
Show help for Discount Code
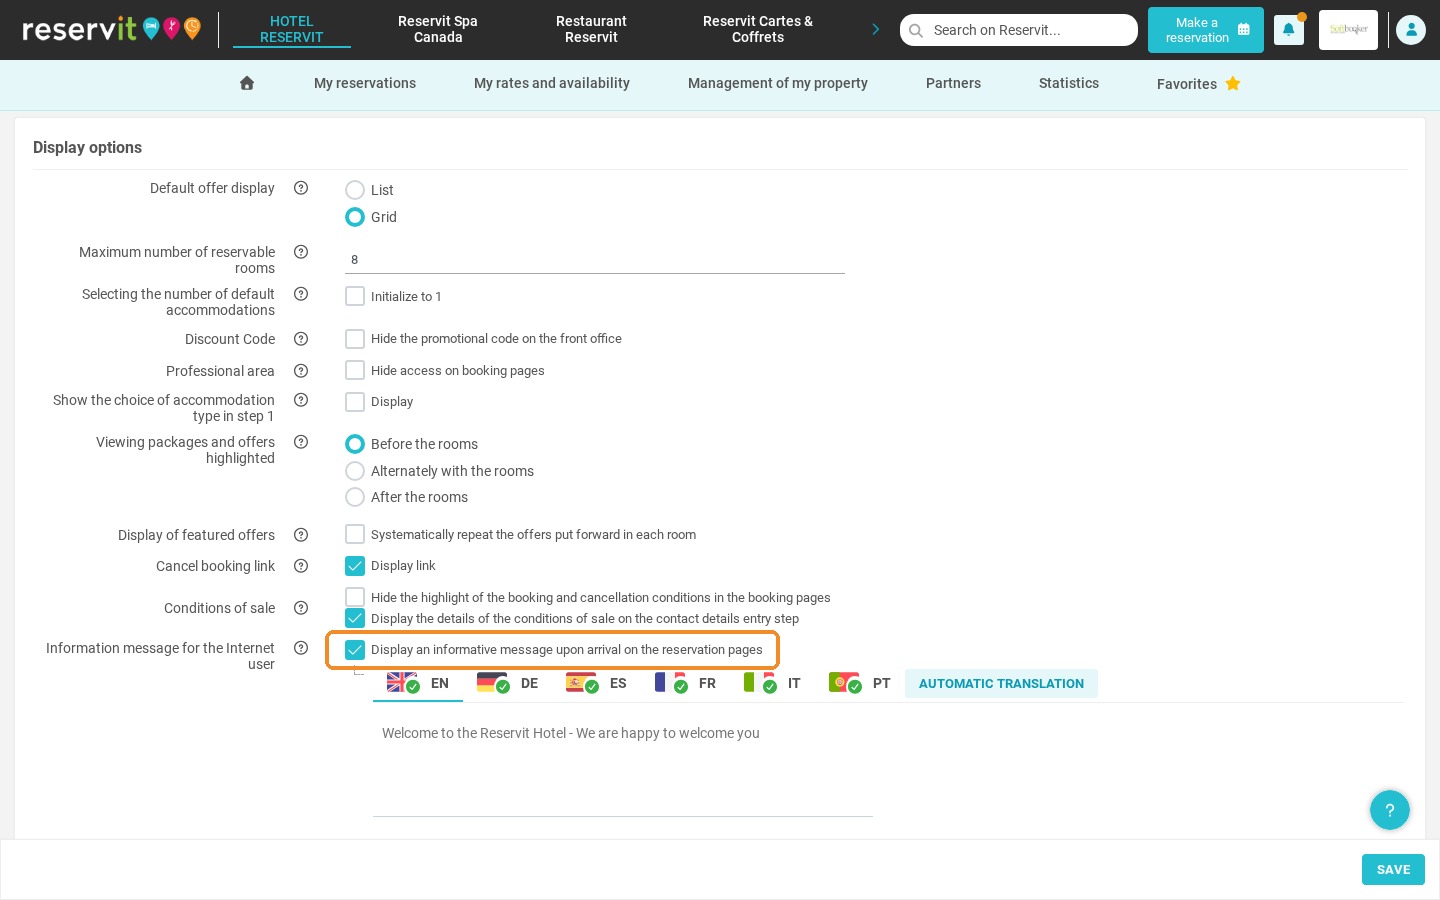[301, 339]
